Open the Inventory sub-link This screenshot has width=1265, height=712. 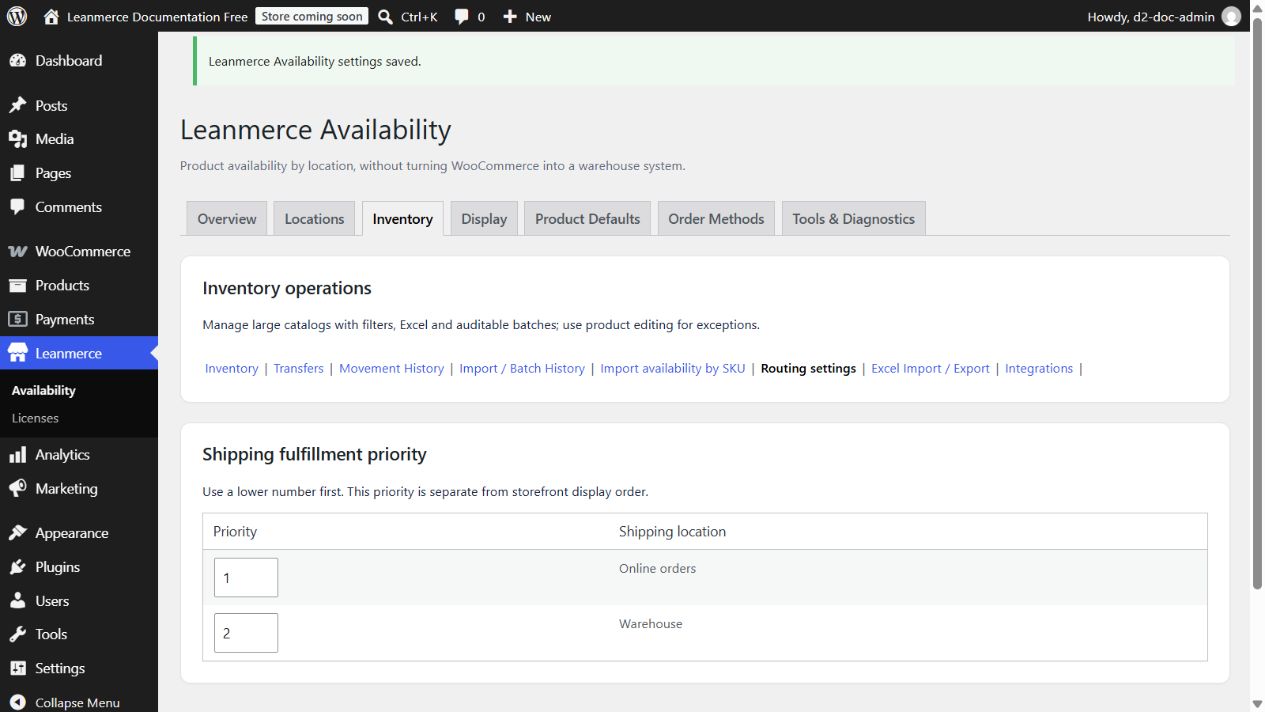(232, 368)
